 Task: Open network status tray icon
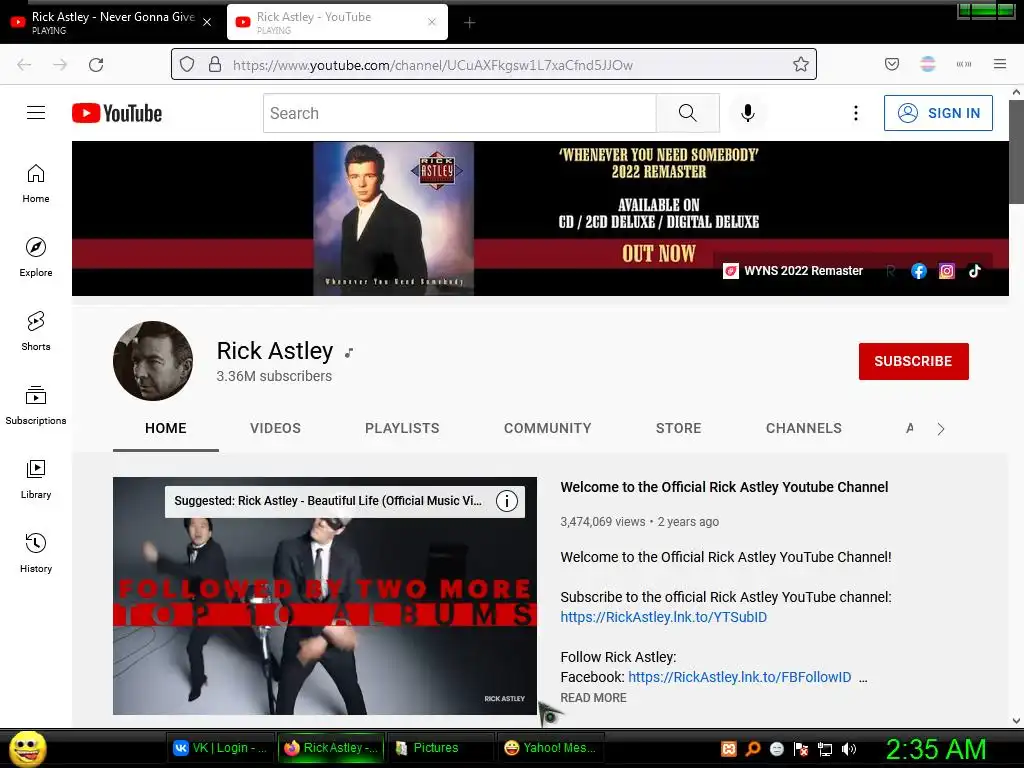tap(825, 749)
